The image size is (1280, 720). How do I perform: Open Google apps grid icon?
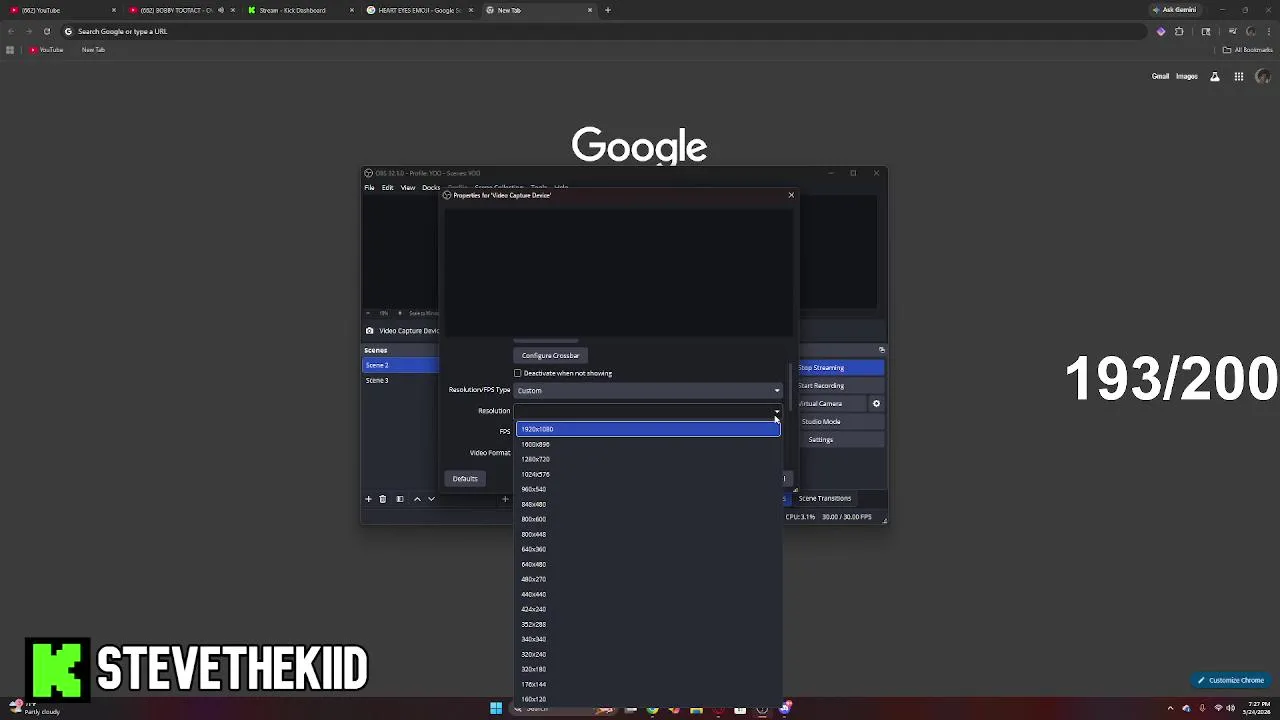coord(1239,77)
